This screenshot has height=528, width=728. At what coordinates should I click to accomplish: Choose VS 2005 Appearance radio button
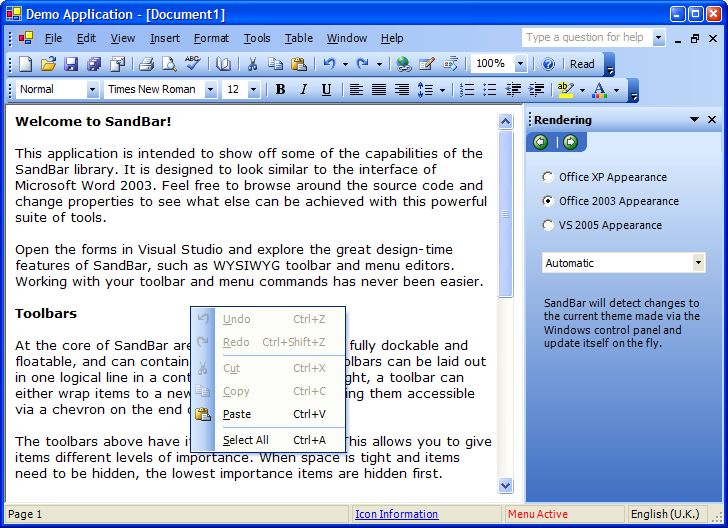pyautogui.click(x=548, y=225)
